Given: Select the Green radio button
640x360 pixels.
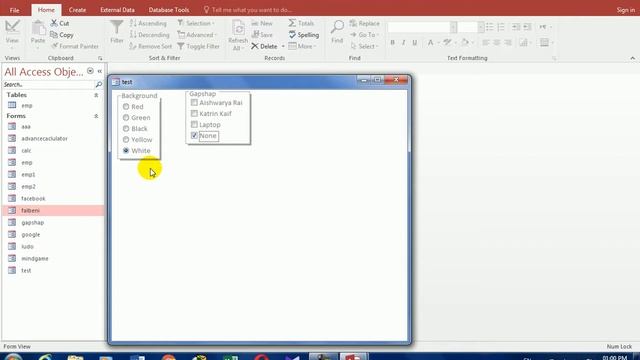Looking at the screenshot, I should point(126,118).
